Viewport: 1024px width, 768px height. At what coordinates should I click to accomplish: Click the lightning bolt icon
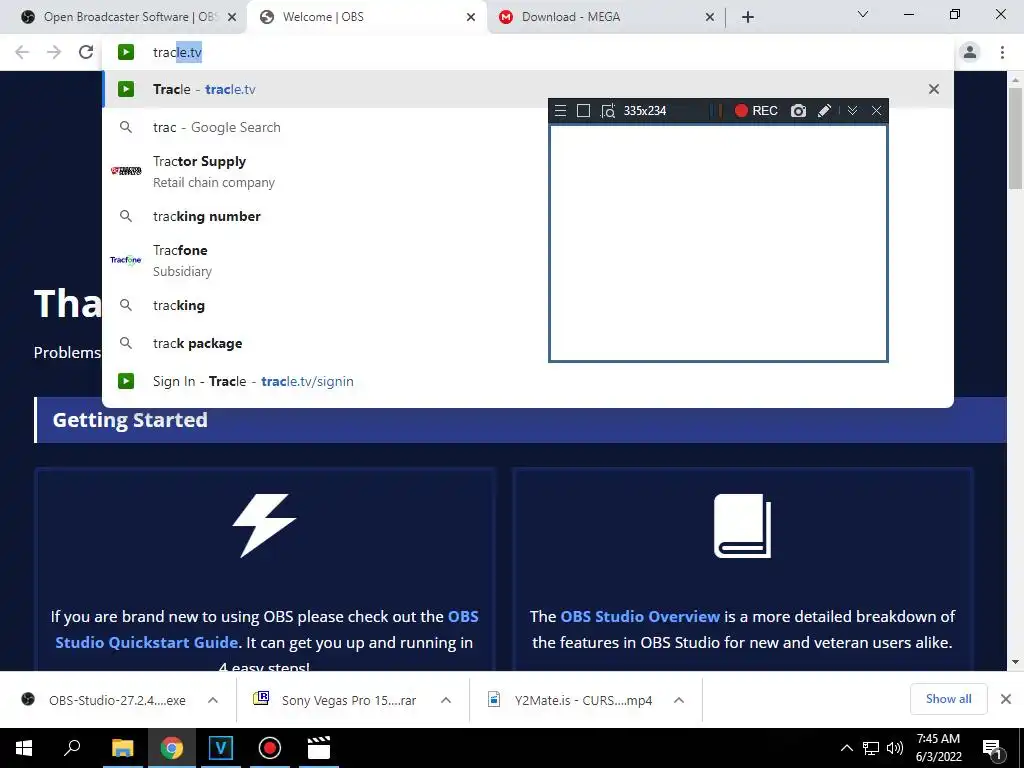pyautogui.click(x=264, y=526)
